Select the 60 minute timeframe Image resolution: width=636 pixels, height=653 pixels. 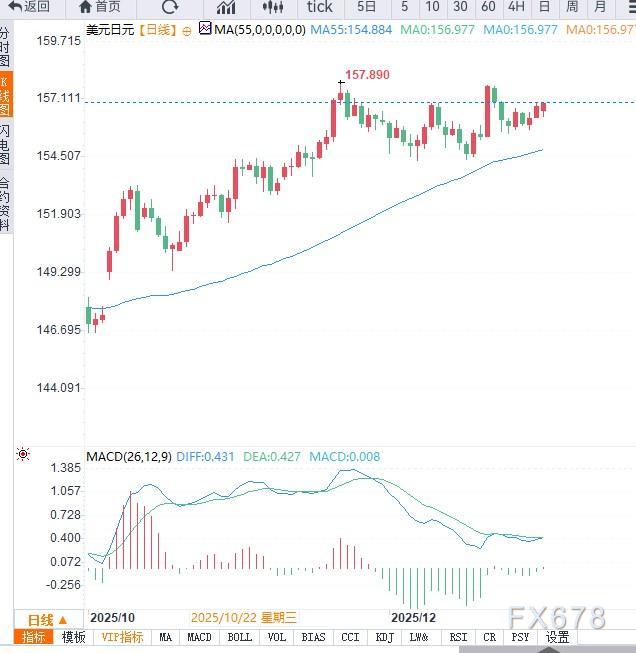[x=488, y=7]
